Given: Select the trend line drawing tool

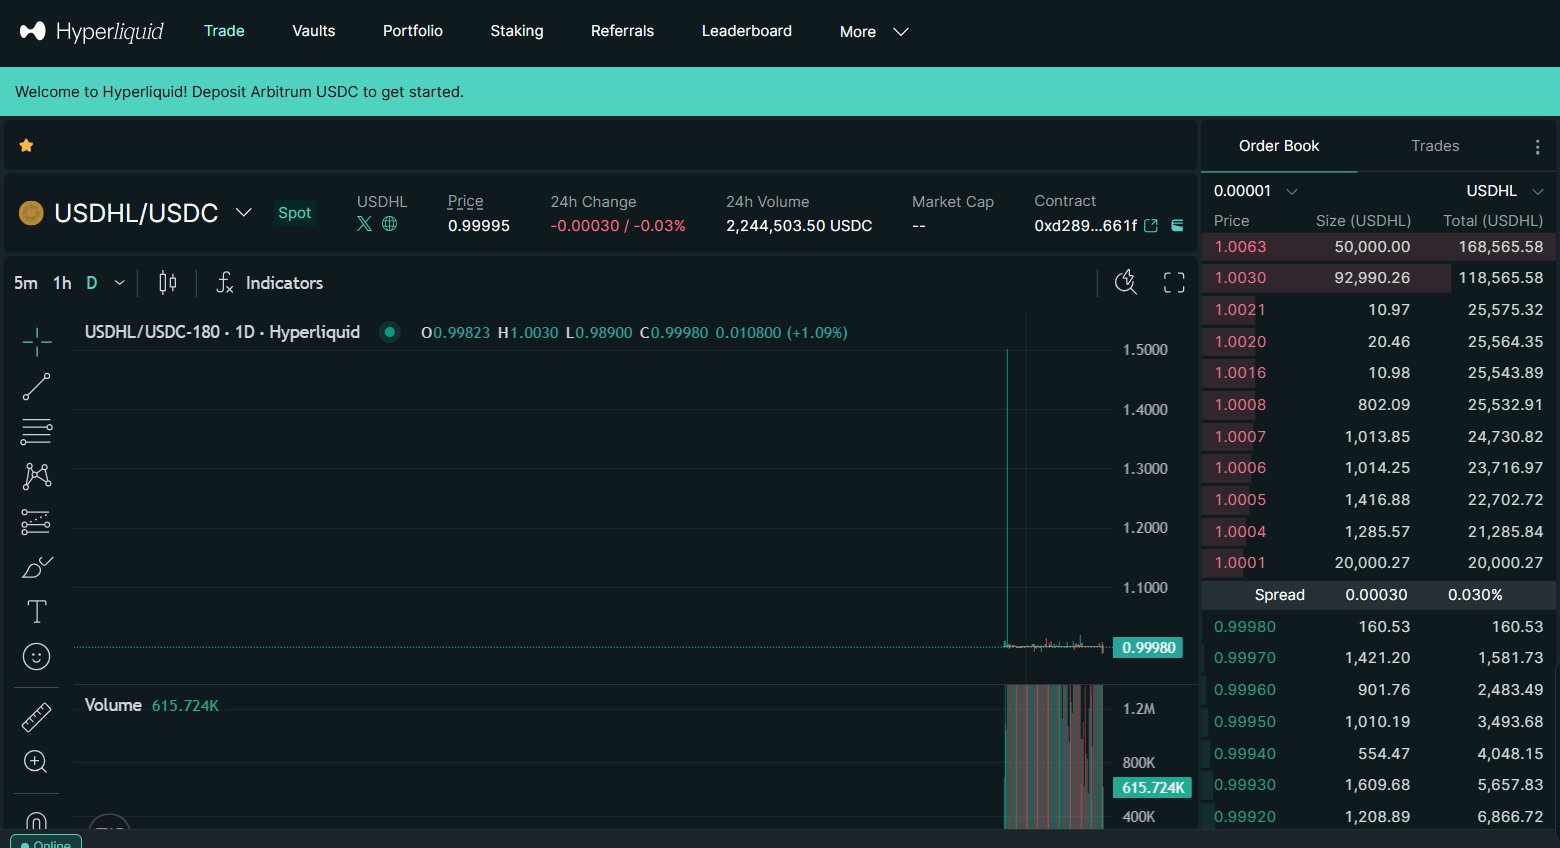Looking at the screenshot, I should click(x=37, y=387).
